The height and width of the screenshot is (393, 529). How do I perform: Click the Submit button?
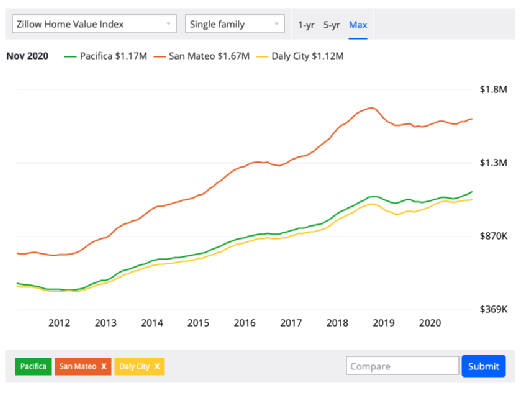pos(483,366)
